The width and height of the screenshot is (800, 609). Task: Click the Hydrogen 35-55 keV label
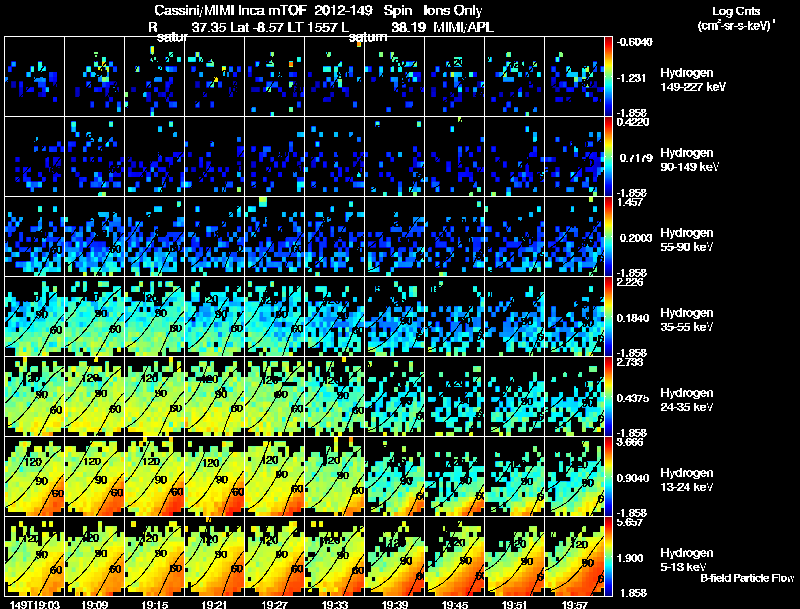coord(687,320)
